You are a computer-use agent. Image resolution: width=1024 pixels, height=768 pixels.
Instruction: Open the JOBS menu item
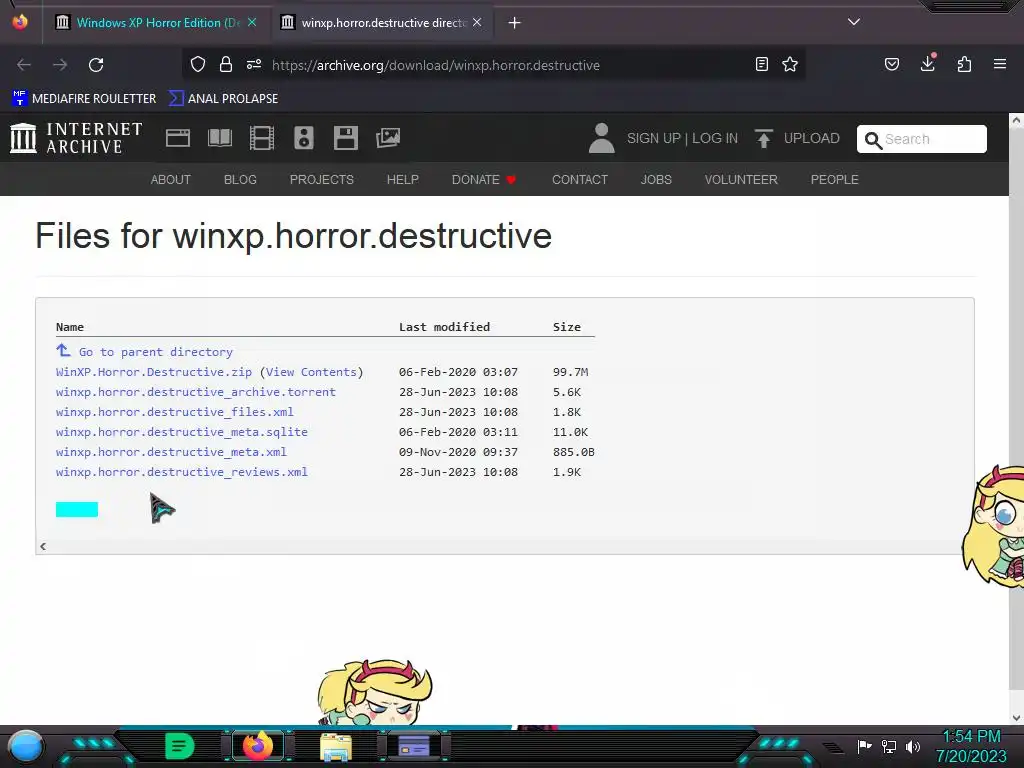coord(656,180)
